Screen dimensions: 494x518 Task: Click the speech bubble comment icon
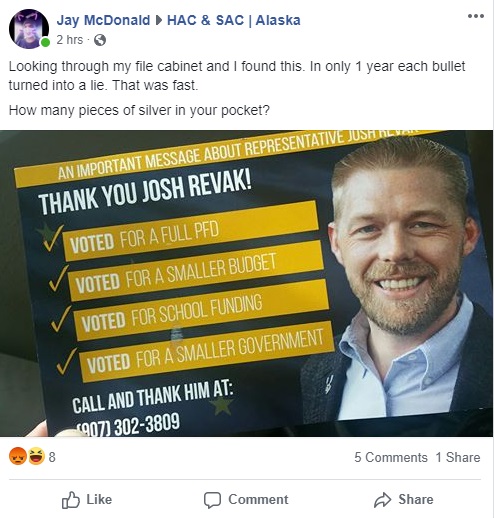[212, 500]
